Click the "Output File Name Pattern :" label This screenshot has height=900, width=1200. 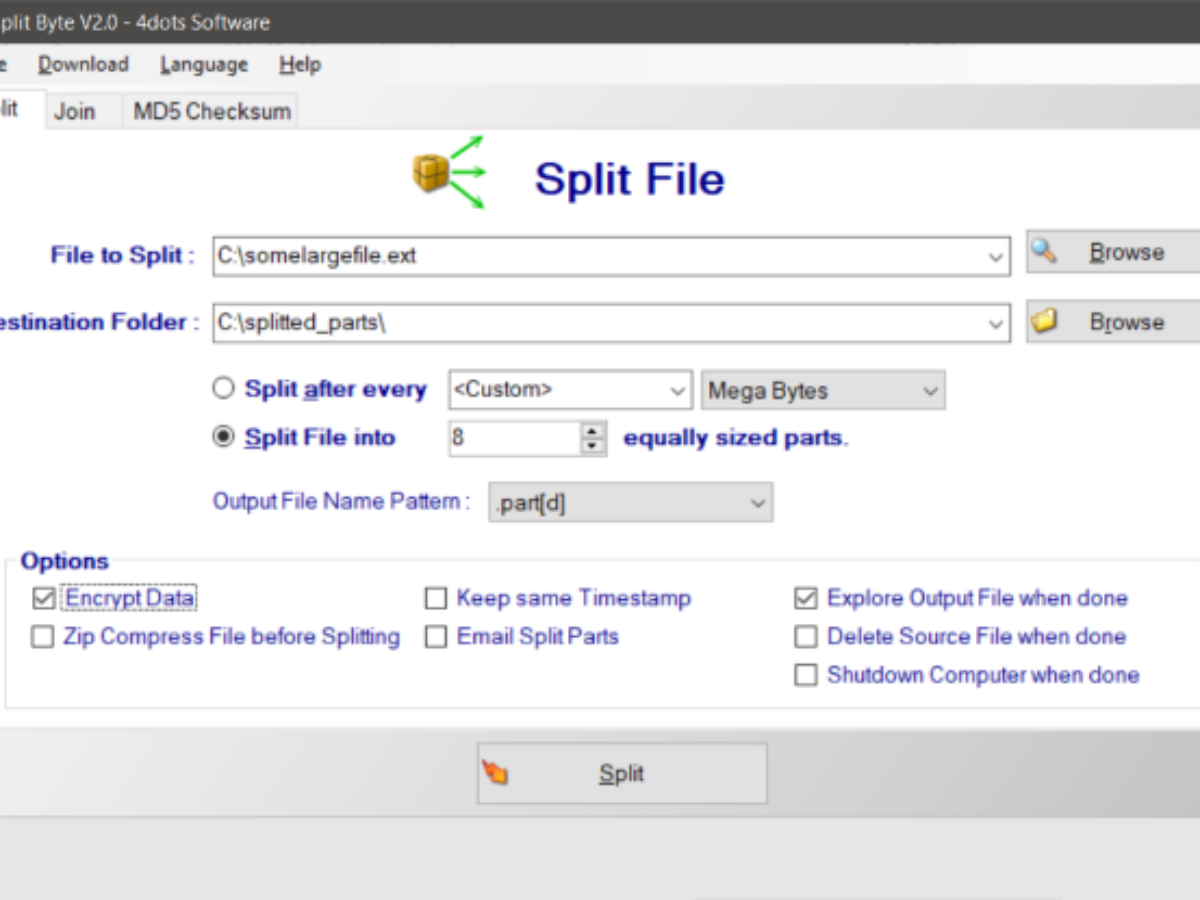(x=342, y=502)
